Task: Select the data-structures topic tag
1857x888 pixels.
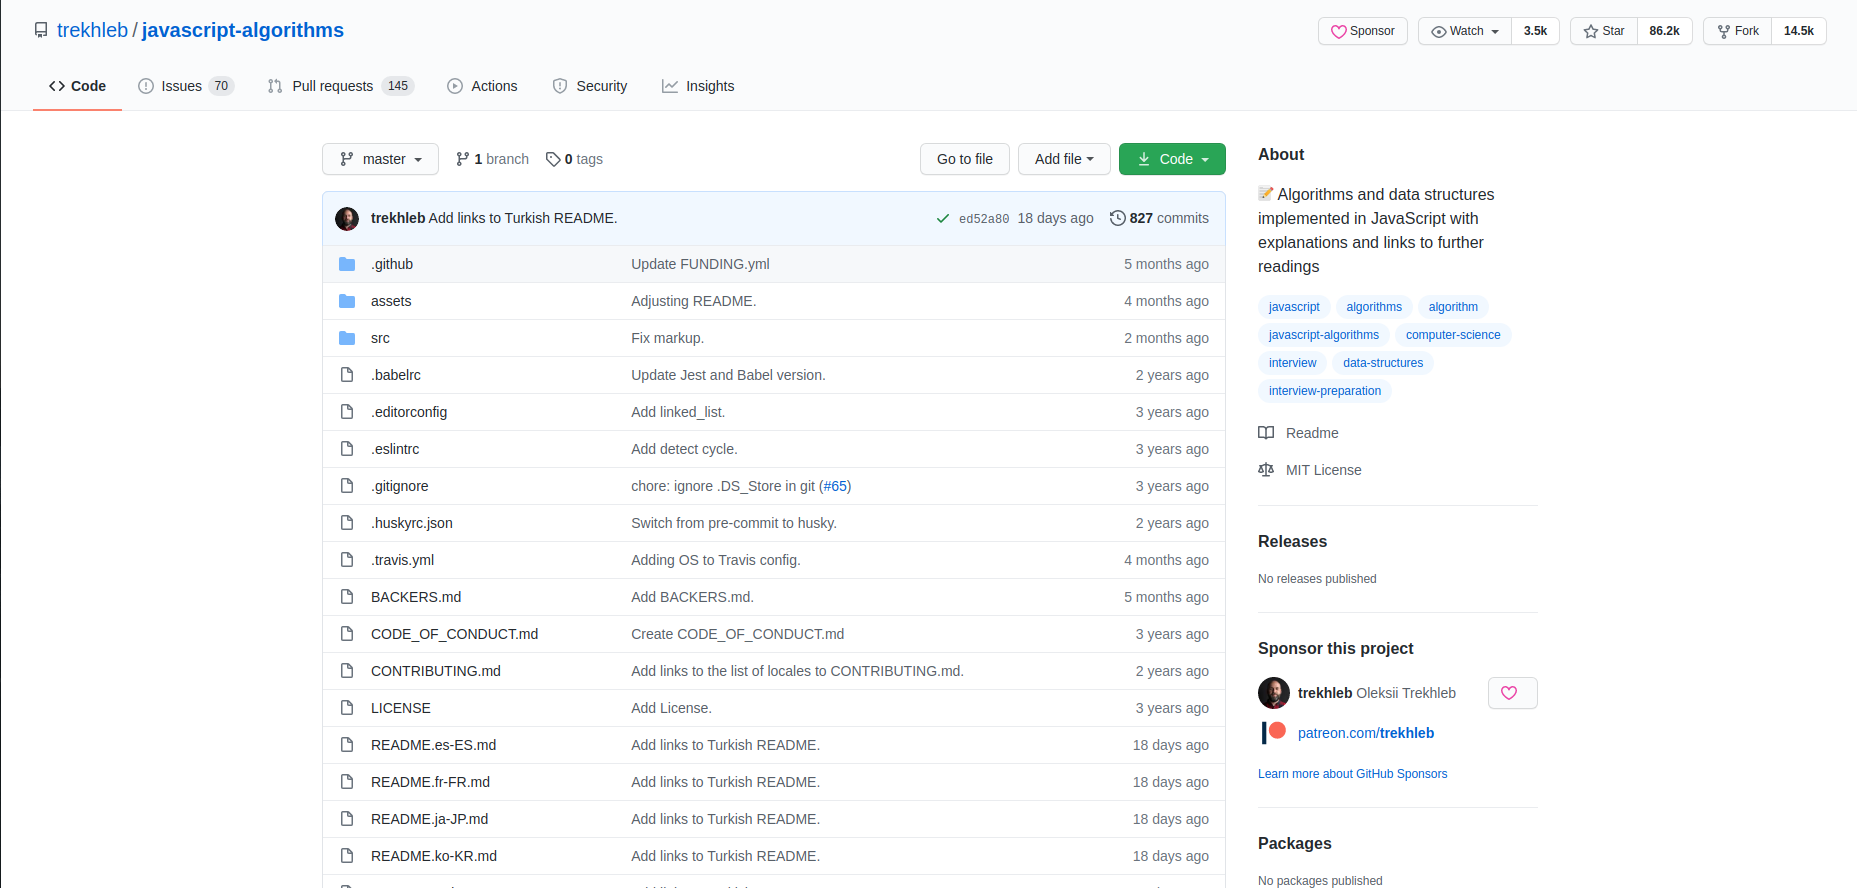Action: click(x=1382, y=363)
